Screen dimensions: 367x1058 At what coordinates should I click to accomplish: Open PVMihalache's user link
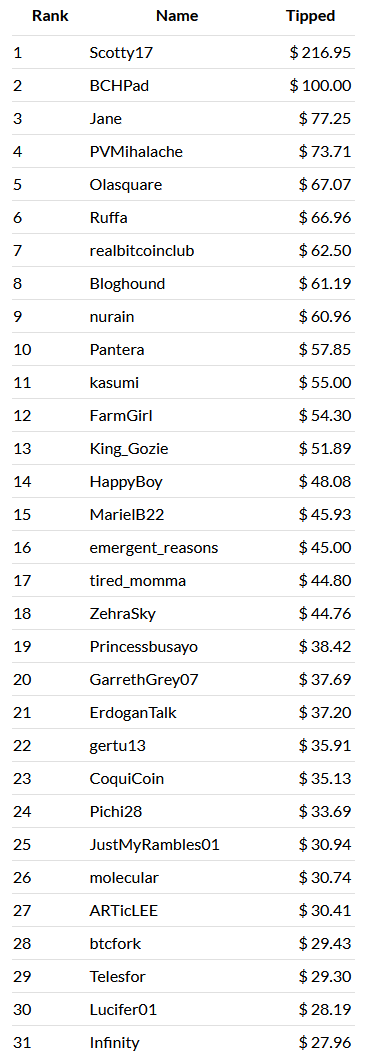click(136, 152)
